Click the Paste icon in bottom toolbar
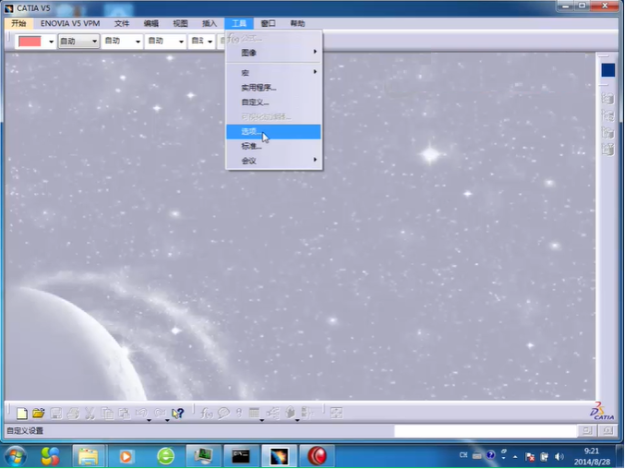Screen dimensions: 625x469 click(x=124, y=413)
